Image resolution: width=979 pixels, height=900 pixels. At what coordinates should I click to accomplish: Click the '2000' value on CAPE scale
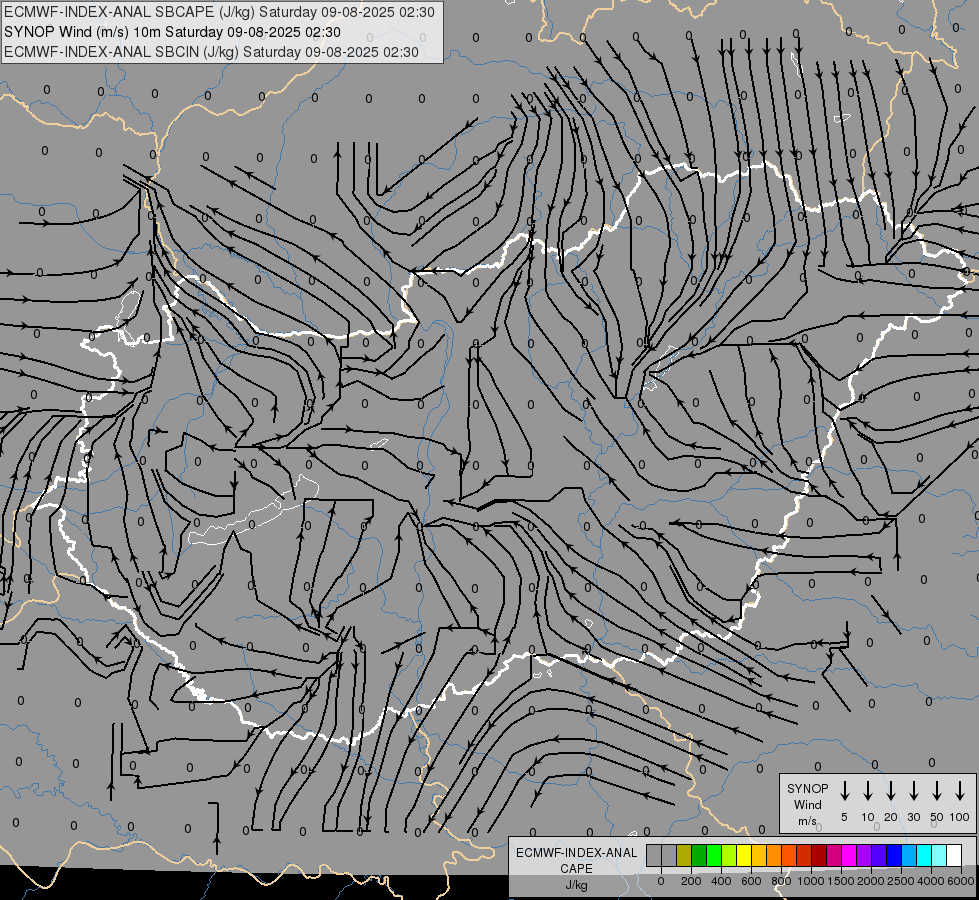[x=871, y=881]
